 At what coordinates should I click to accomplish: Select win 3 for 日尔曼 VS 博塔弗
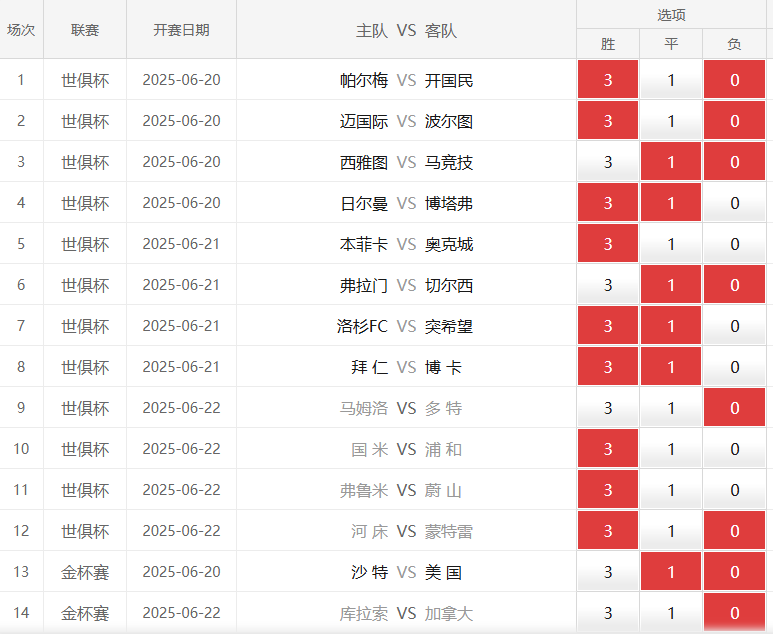pyautogui.click(x=608, y=202)
